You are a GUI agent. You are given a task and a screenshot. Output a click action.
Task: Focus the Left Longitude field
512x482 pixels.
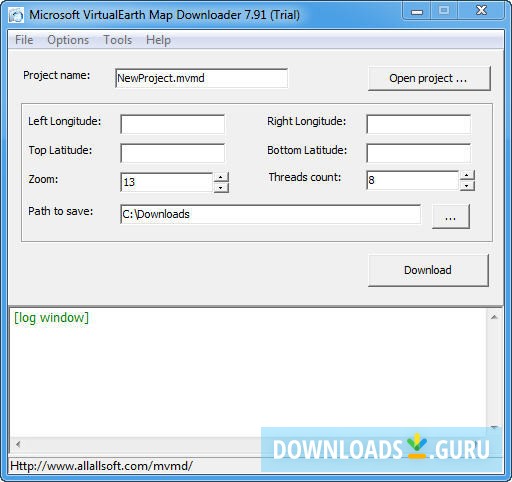172,124
